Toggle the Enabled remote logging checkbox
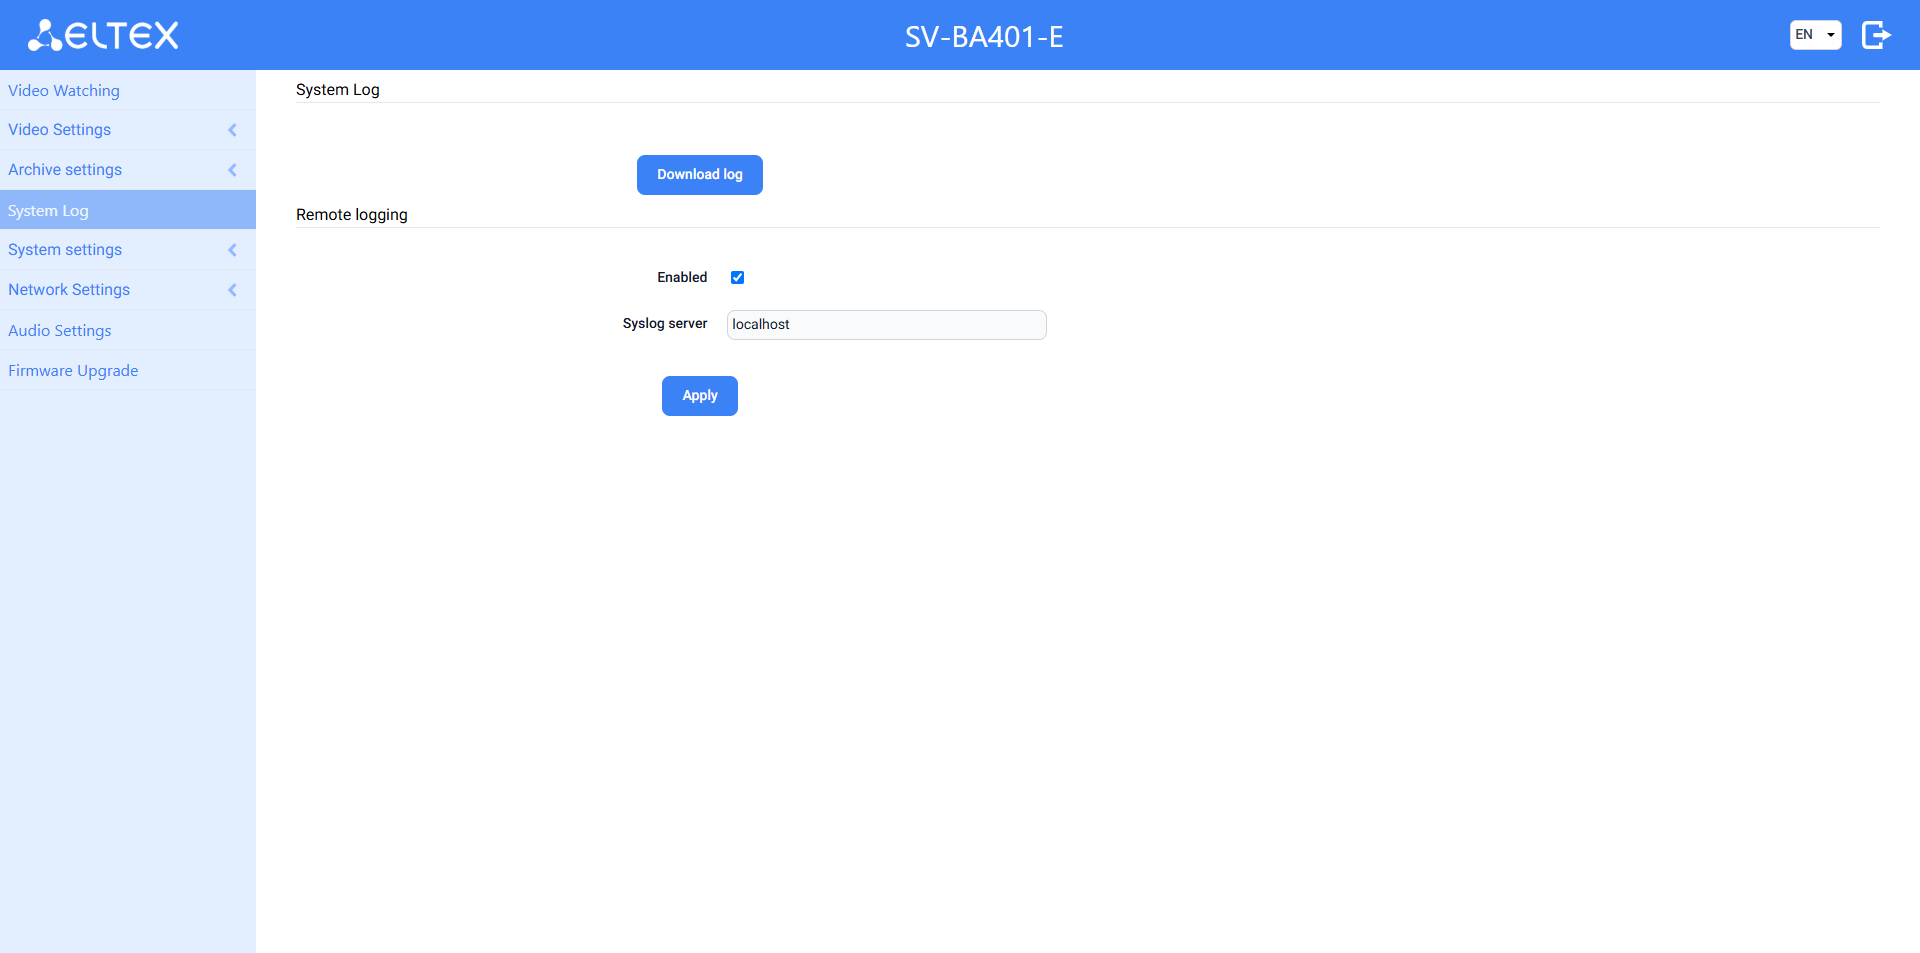Screen dimensions: 1920x953 (737, 278)
